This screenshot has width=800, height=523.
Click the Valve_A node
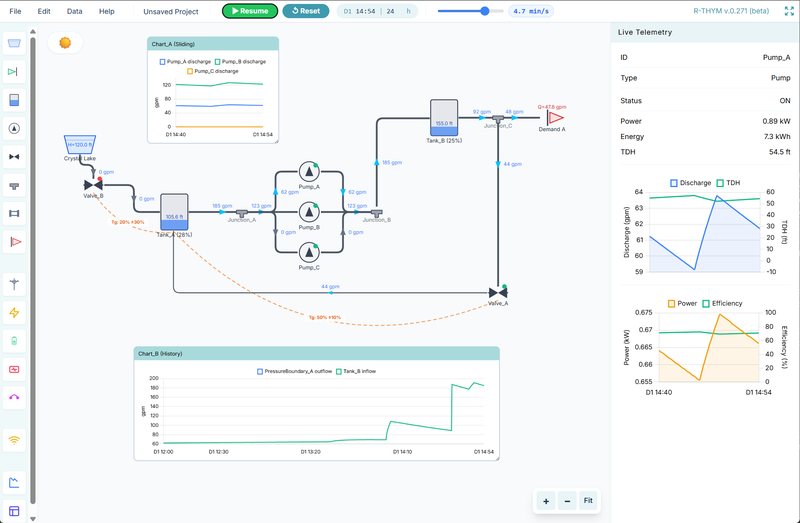498,293
